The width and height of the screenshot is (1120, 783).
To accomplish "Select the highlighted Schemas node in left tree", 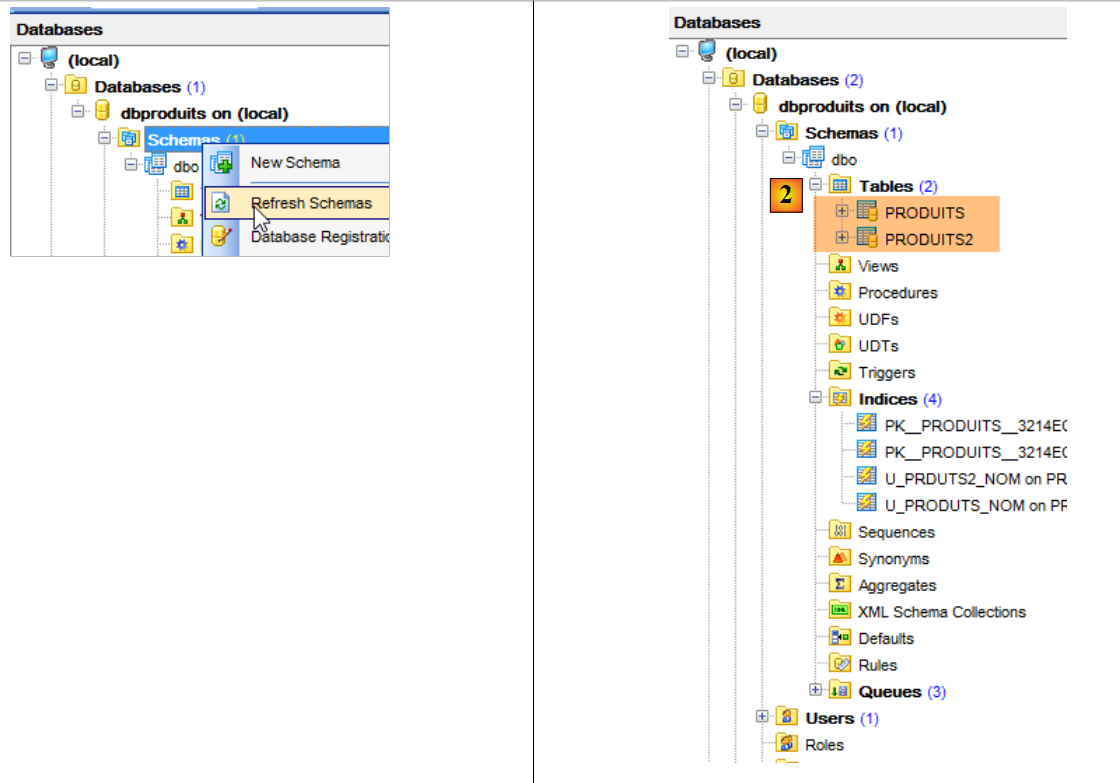I will point(183,139).
